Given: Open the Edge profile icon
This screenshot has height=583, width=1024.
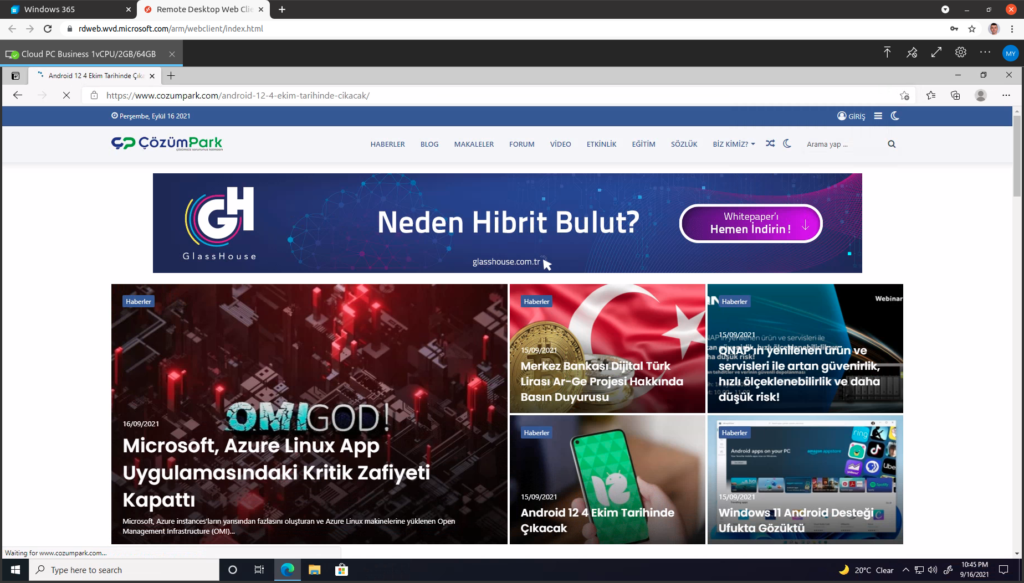Looking at the screenshot, I should [x=980, y=95].
